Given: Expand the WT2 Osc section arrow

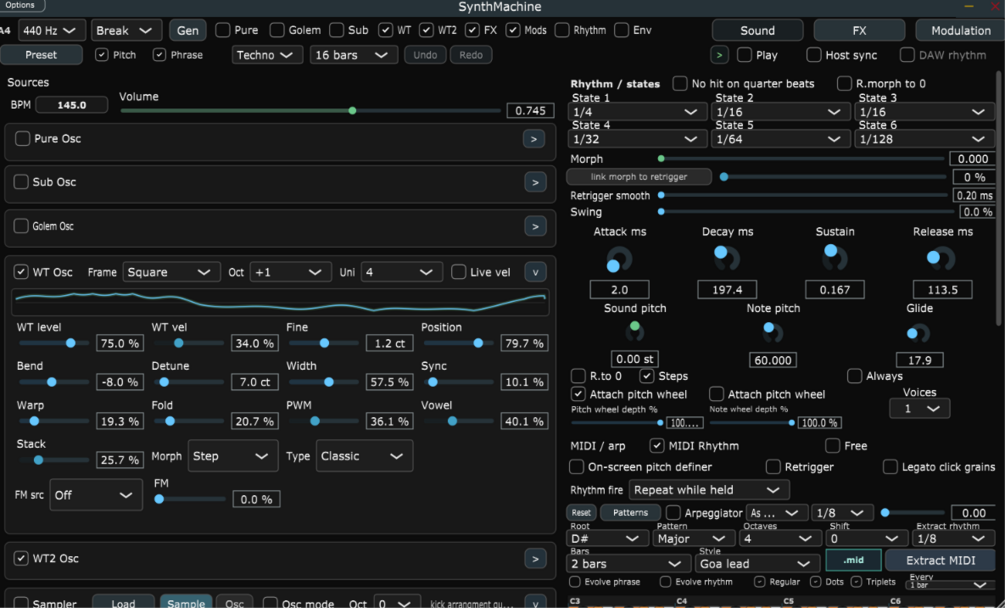Looking at the screenshot, I should point(535,559).
